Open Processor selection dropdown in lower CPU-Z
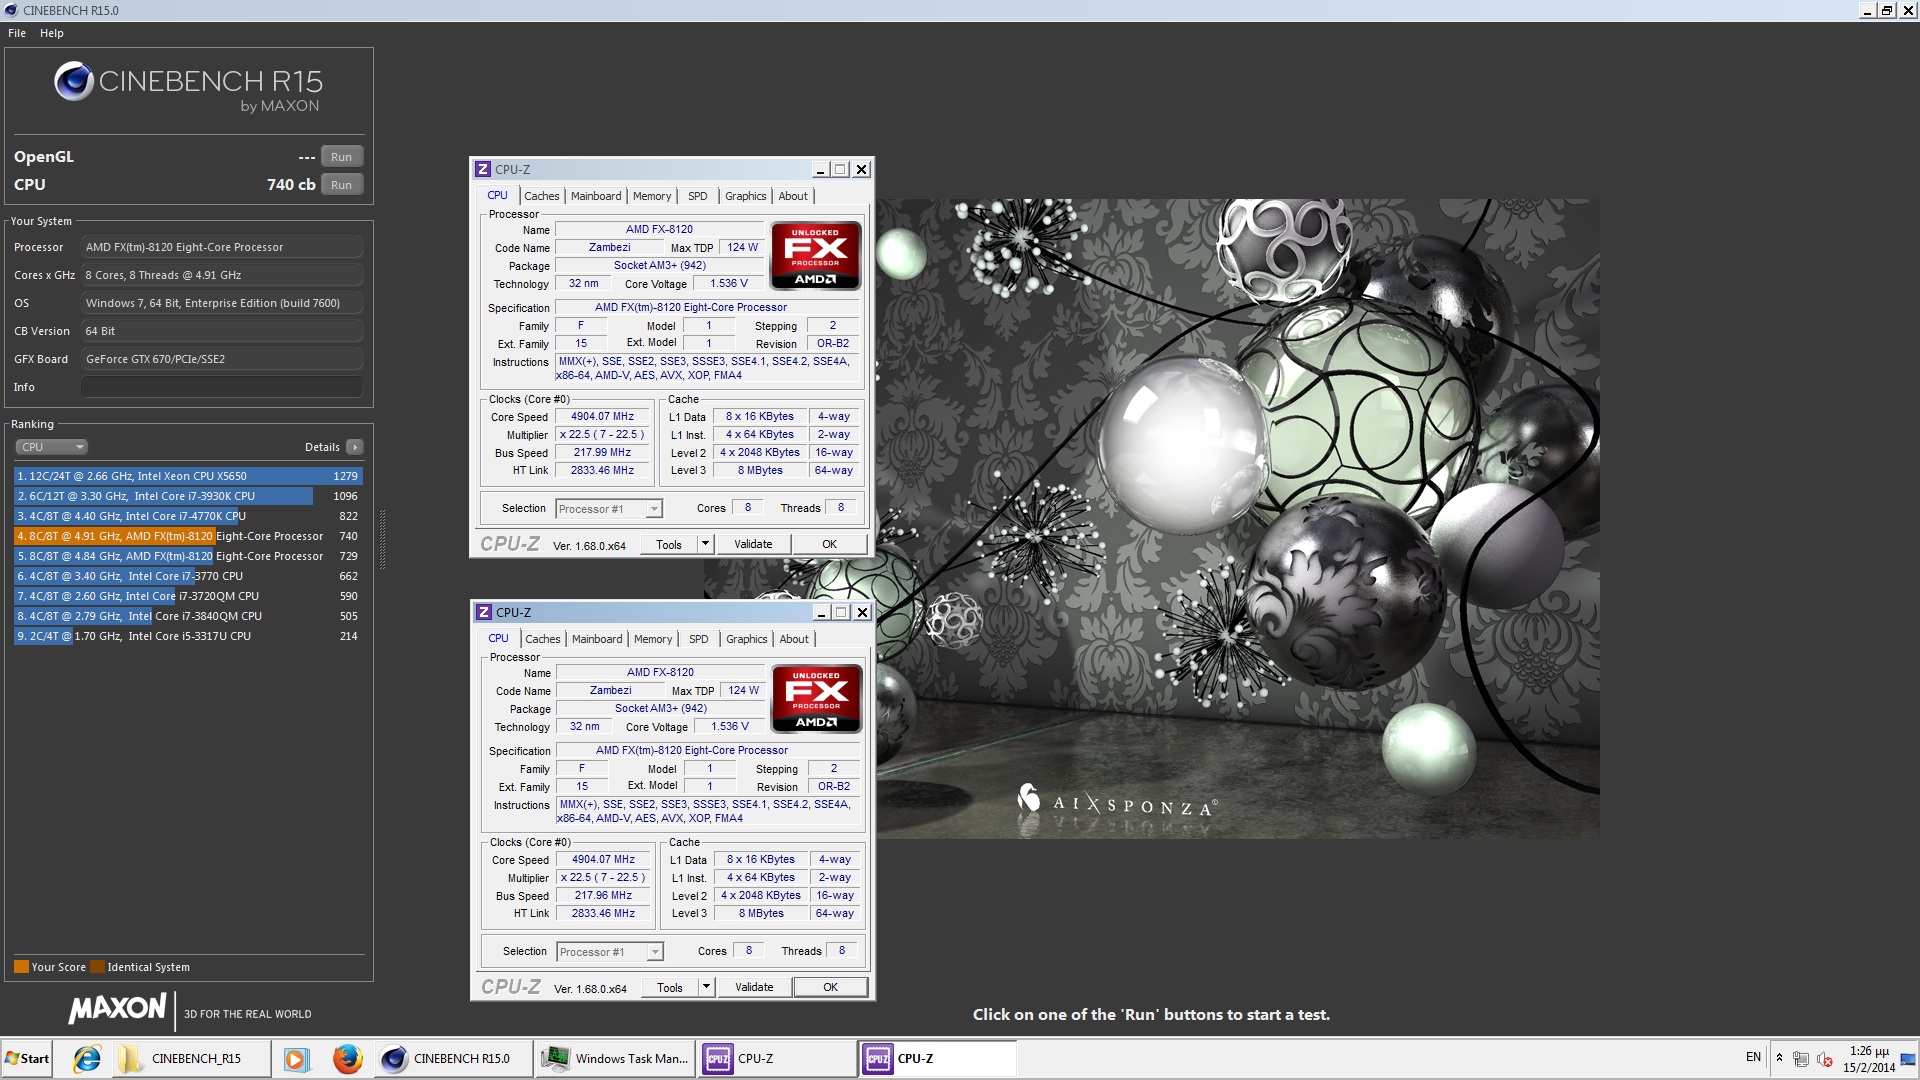 (x=610, y=952)
